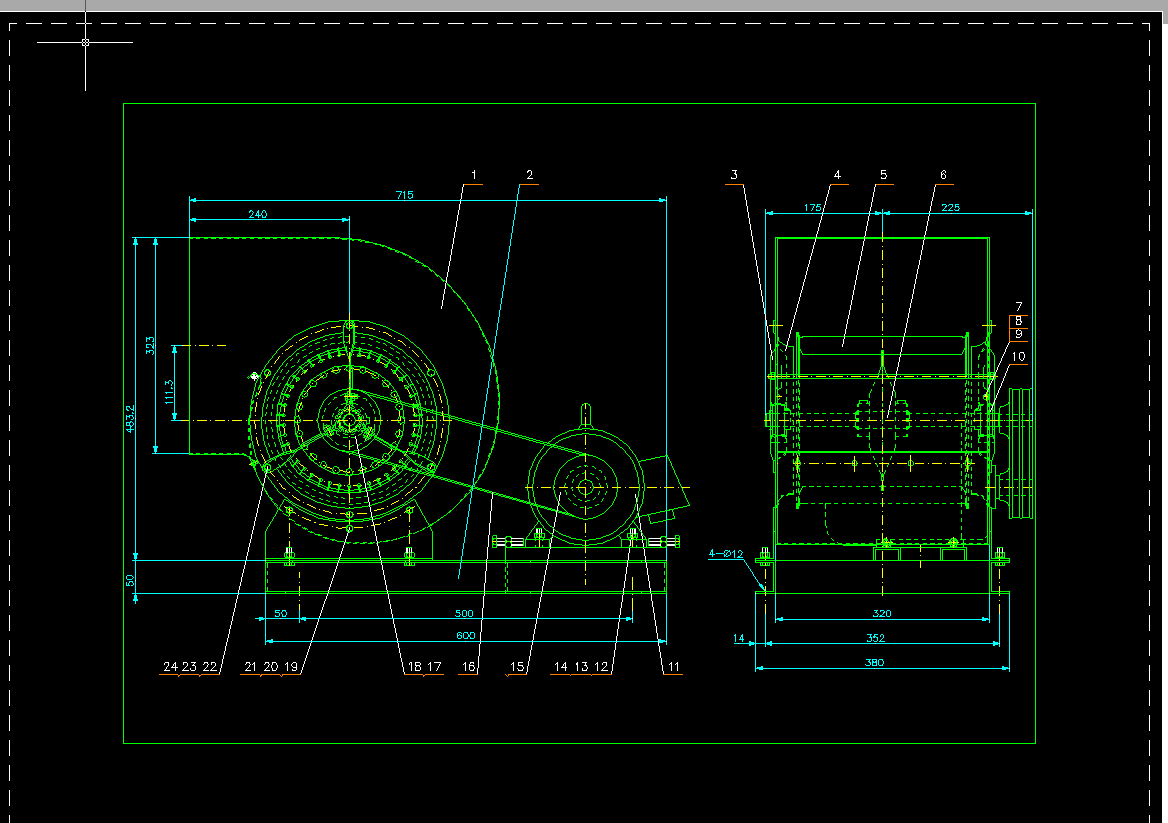The image size is (1168, 823).
Task: Select part callout number 16
Action: coord(469,667)
